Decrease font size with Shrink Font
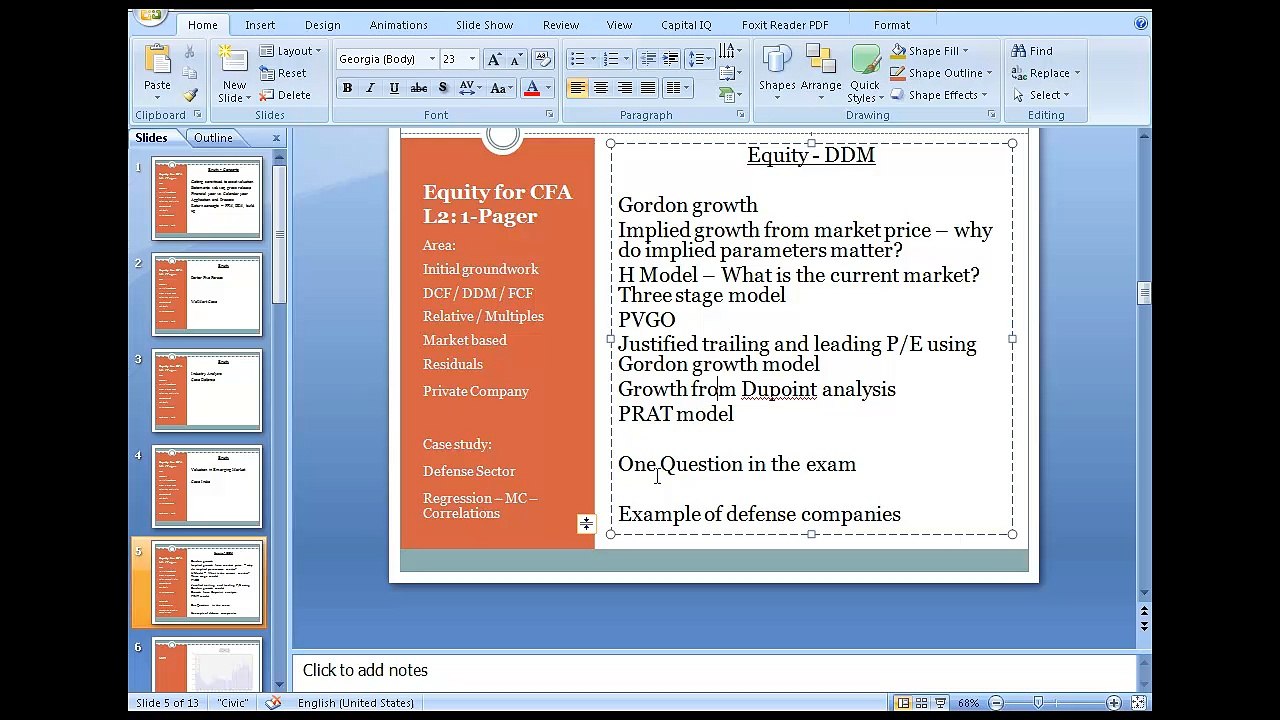Screen dimensions: 1280x720 click(517, 60)
